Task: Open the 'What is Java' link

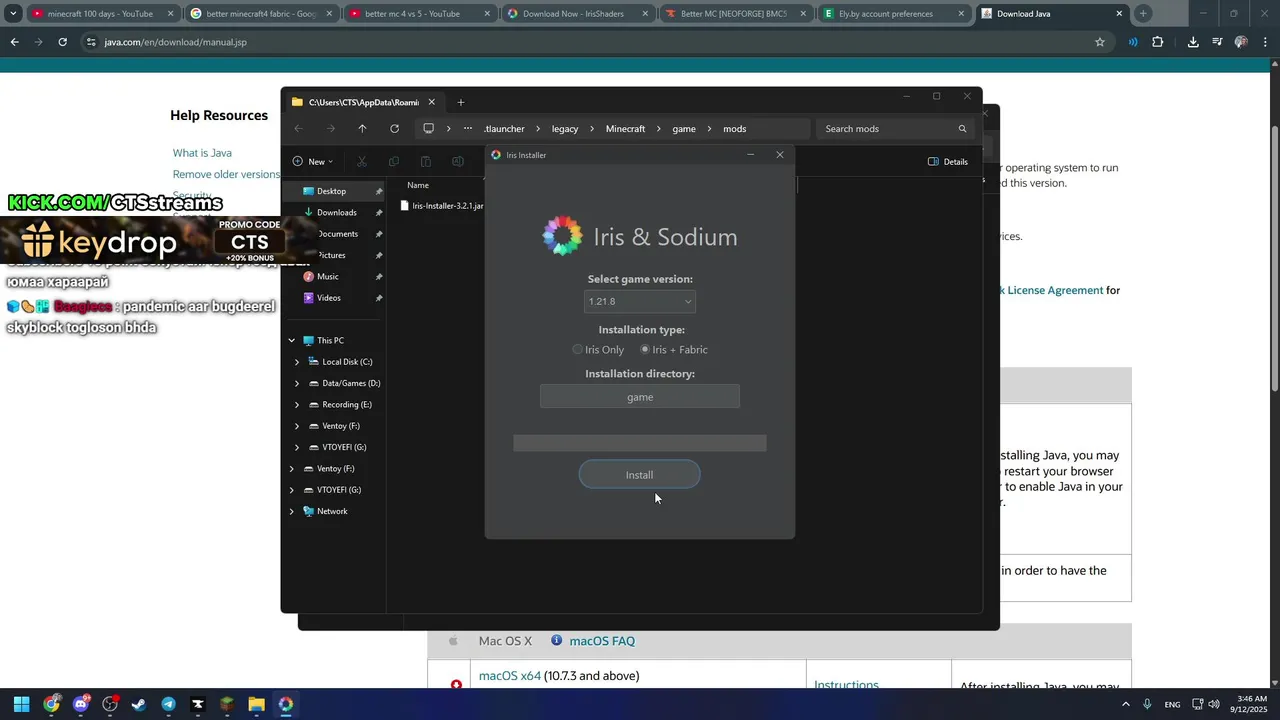Action: click(x=202, y=153)
